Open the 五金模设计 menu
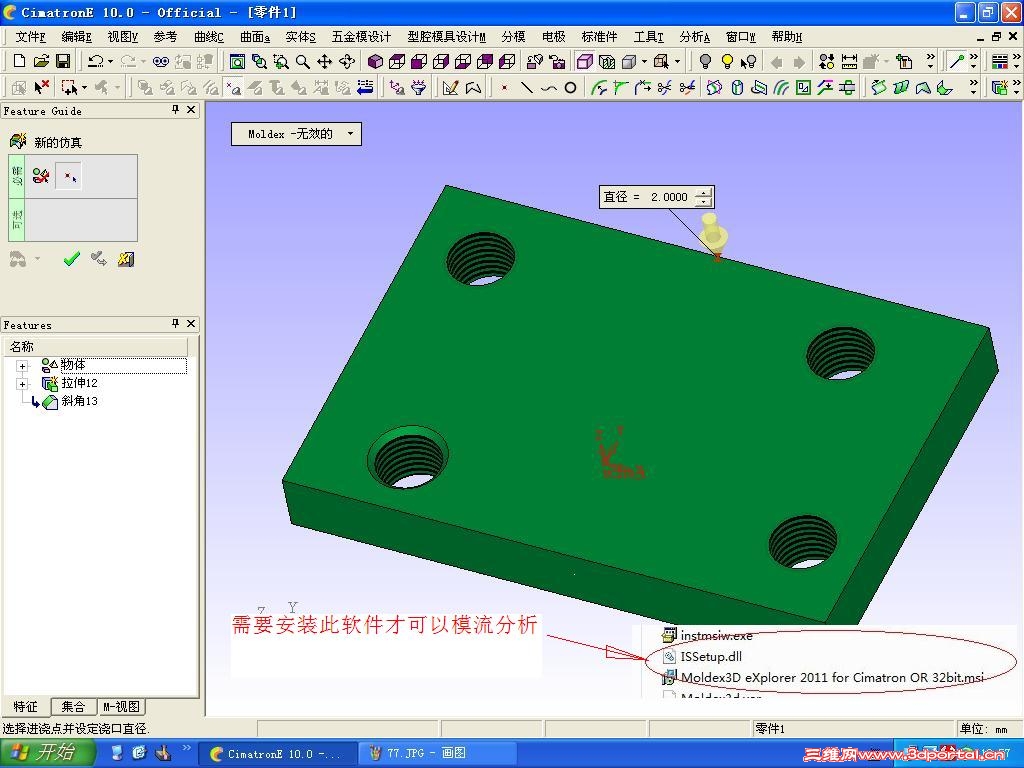1024x768 pixels. (361, 37)
